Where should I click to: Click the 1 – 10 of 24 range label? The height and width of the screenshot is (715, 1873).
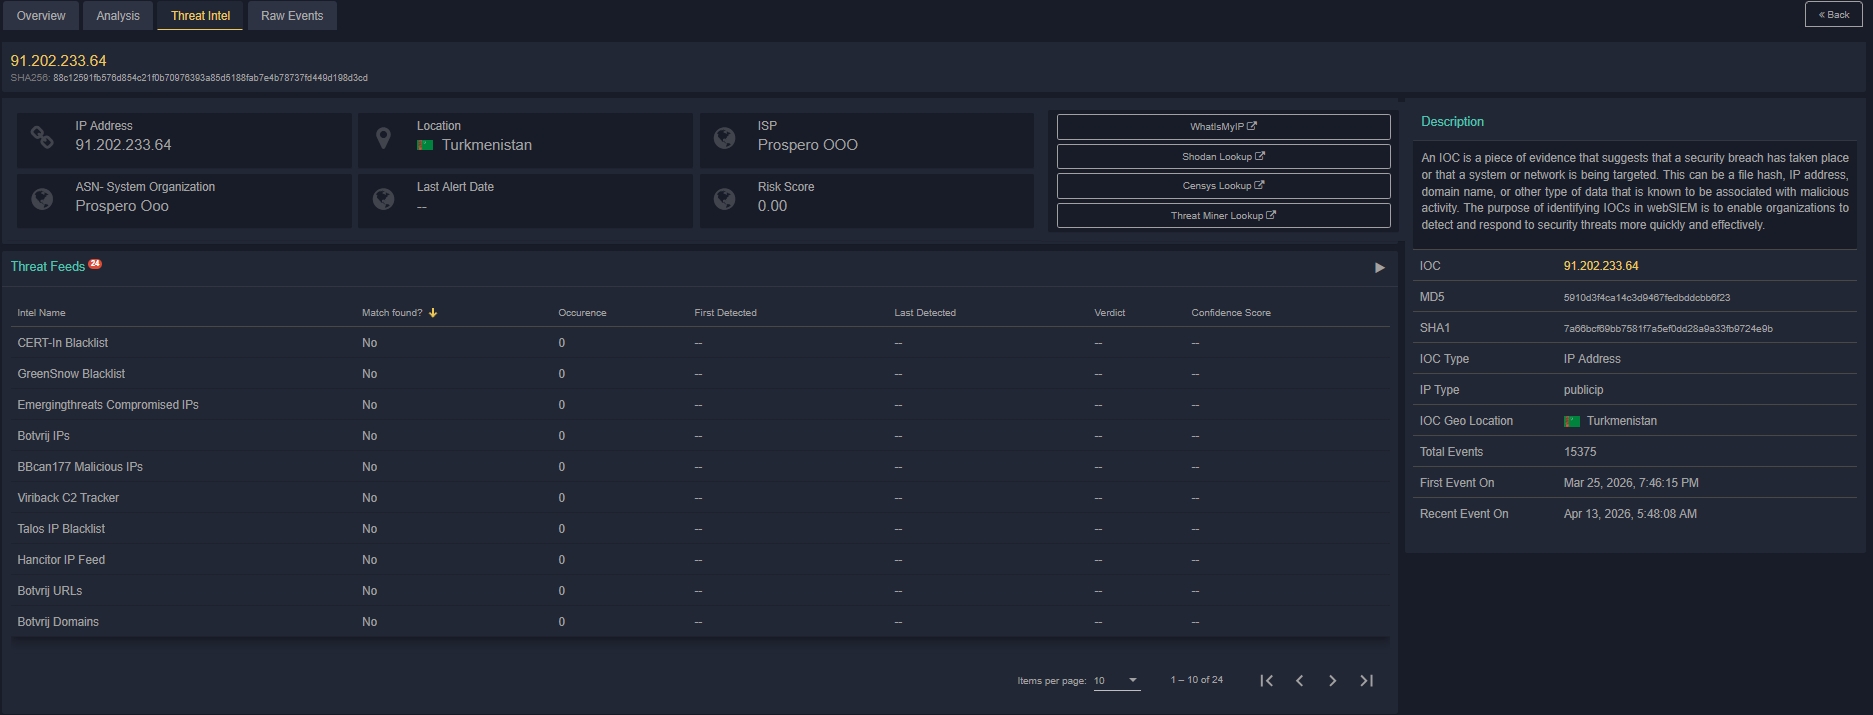point(1197,680)
